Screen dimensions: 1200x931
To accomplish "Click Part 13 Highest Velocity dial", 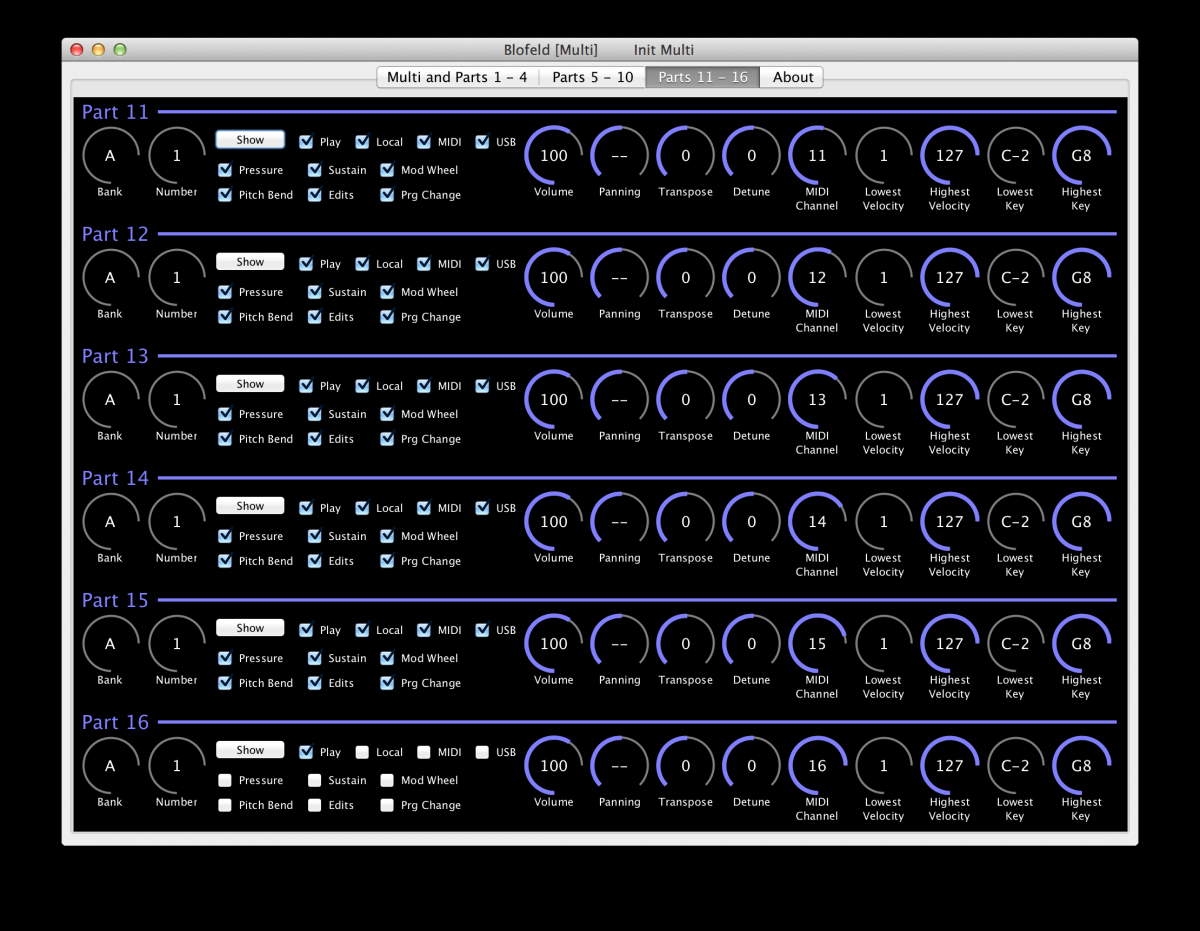I will 949,400.
